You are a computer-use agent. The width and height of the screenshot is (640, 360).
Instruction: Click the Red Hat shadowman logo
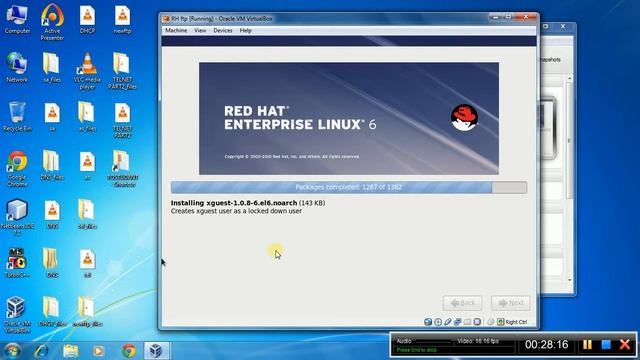[464, 118]
